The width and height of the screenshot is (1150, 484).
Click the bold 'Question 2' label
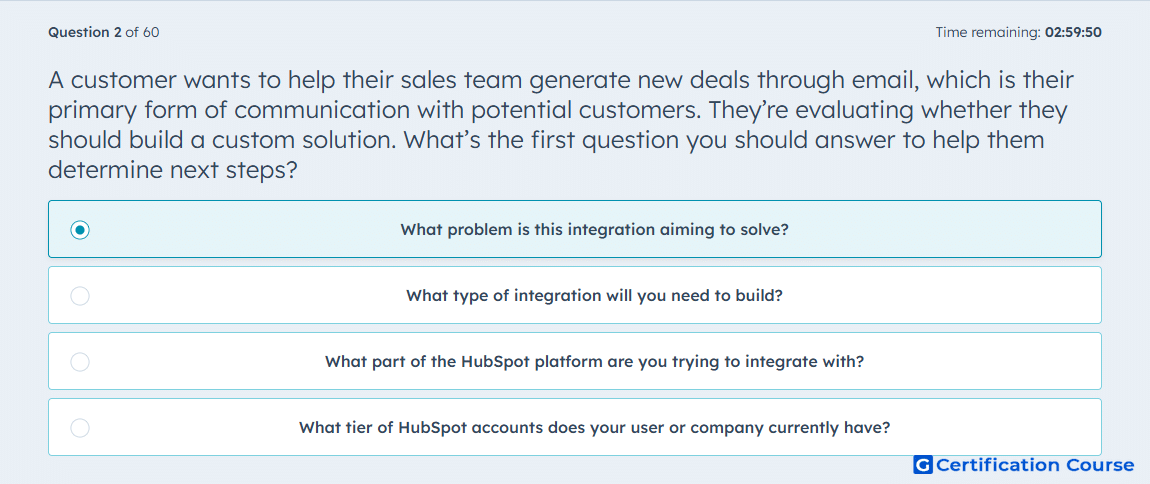(x=85, y=32)
